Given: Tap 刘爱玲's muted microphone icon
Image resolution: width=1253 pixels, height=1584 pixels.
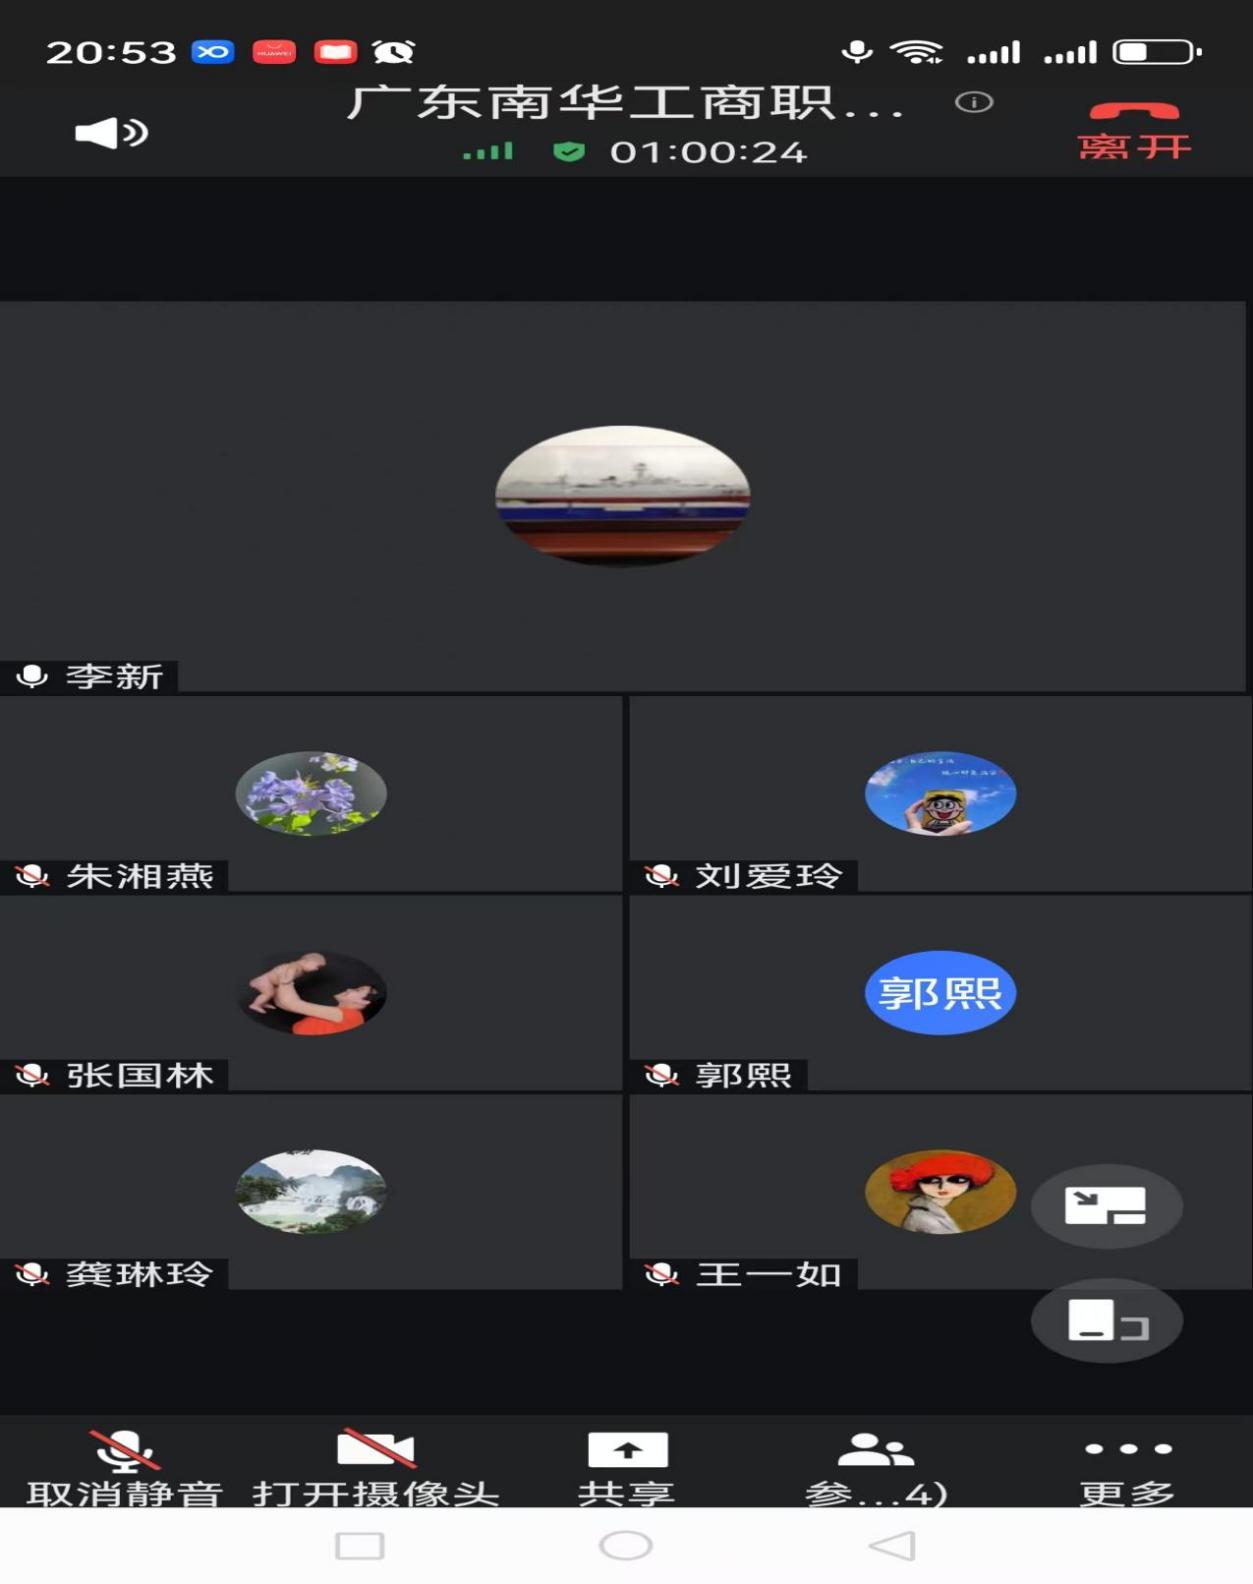Looking at the screenshot, I should [661, 877].
